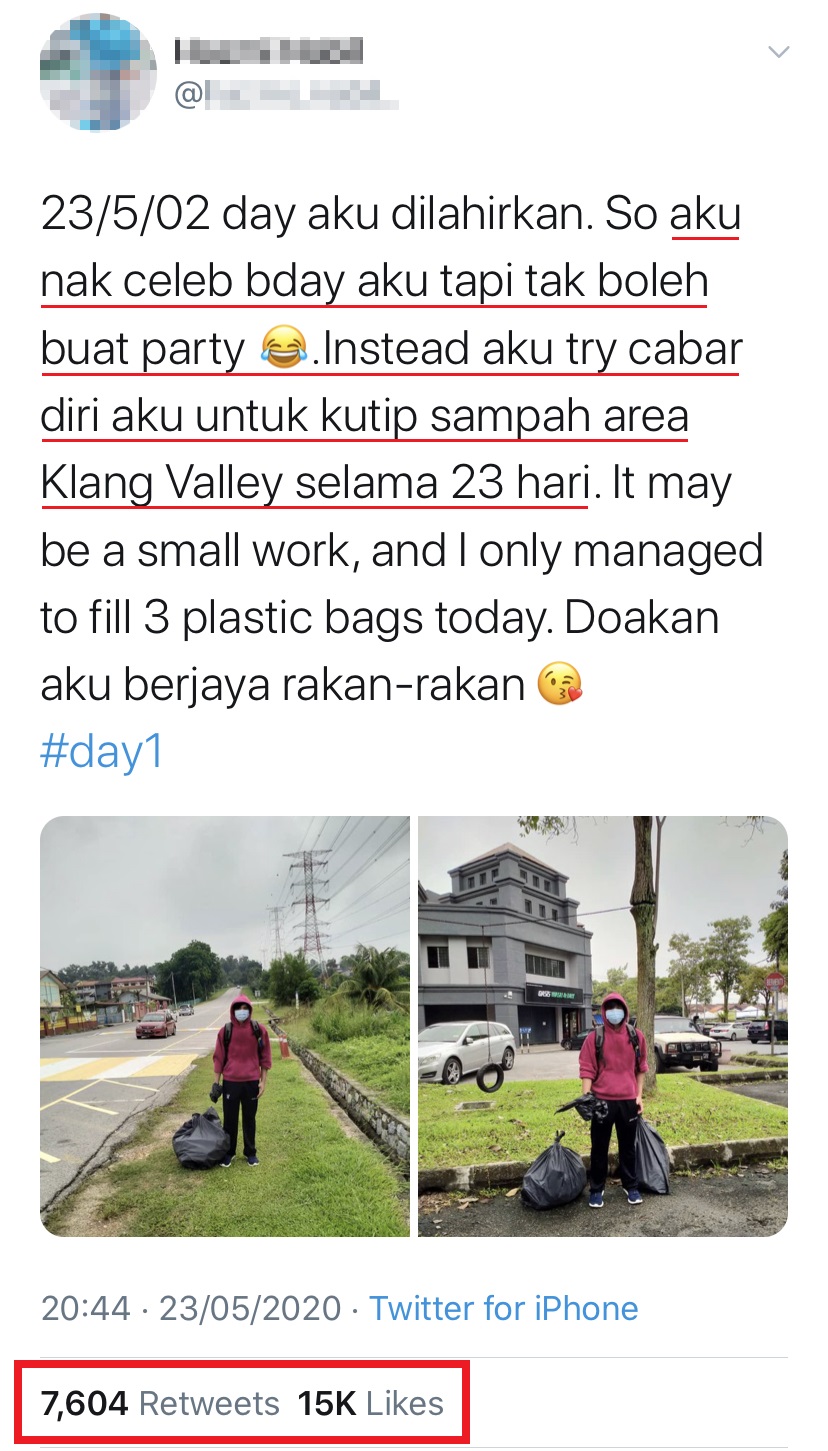The width and height of the screenshot is (828, 1451).
Task: Open the blurred @username handle
Action: pyautogui.click(x=287, y=96)
